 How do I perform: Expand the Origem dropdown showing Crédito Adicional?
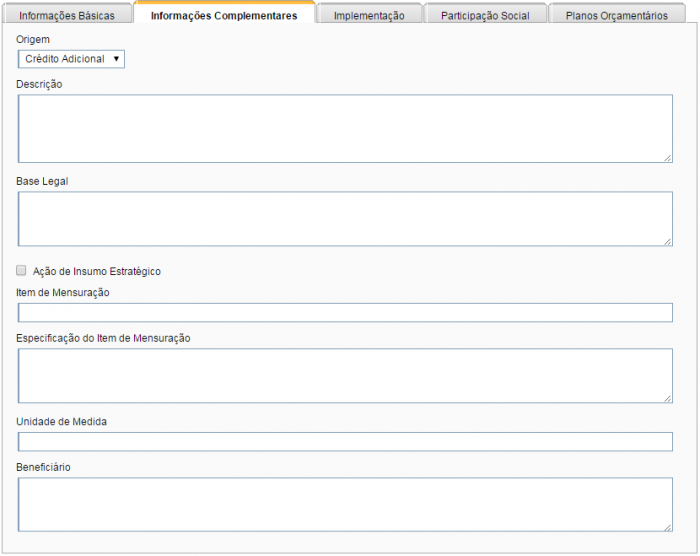(71, 59)
